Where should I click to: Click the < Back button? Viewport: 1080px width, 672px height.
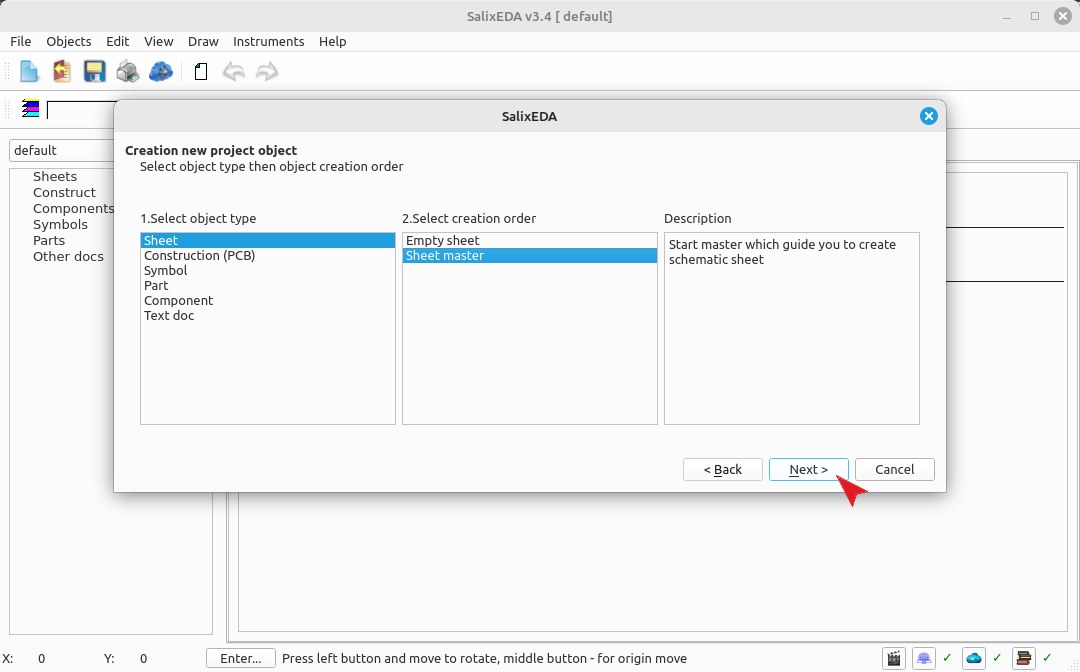[x=723, y=470]
